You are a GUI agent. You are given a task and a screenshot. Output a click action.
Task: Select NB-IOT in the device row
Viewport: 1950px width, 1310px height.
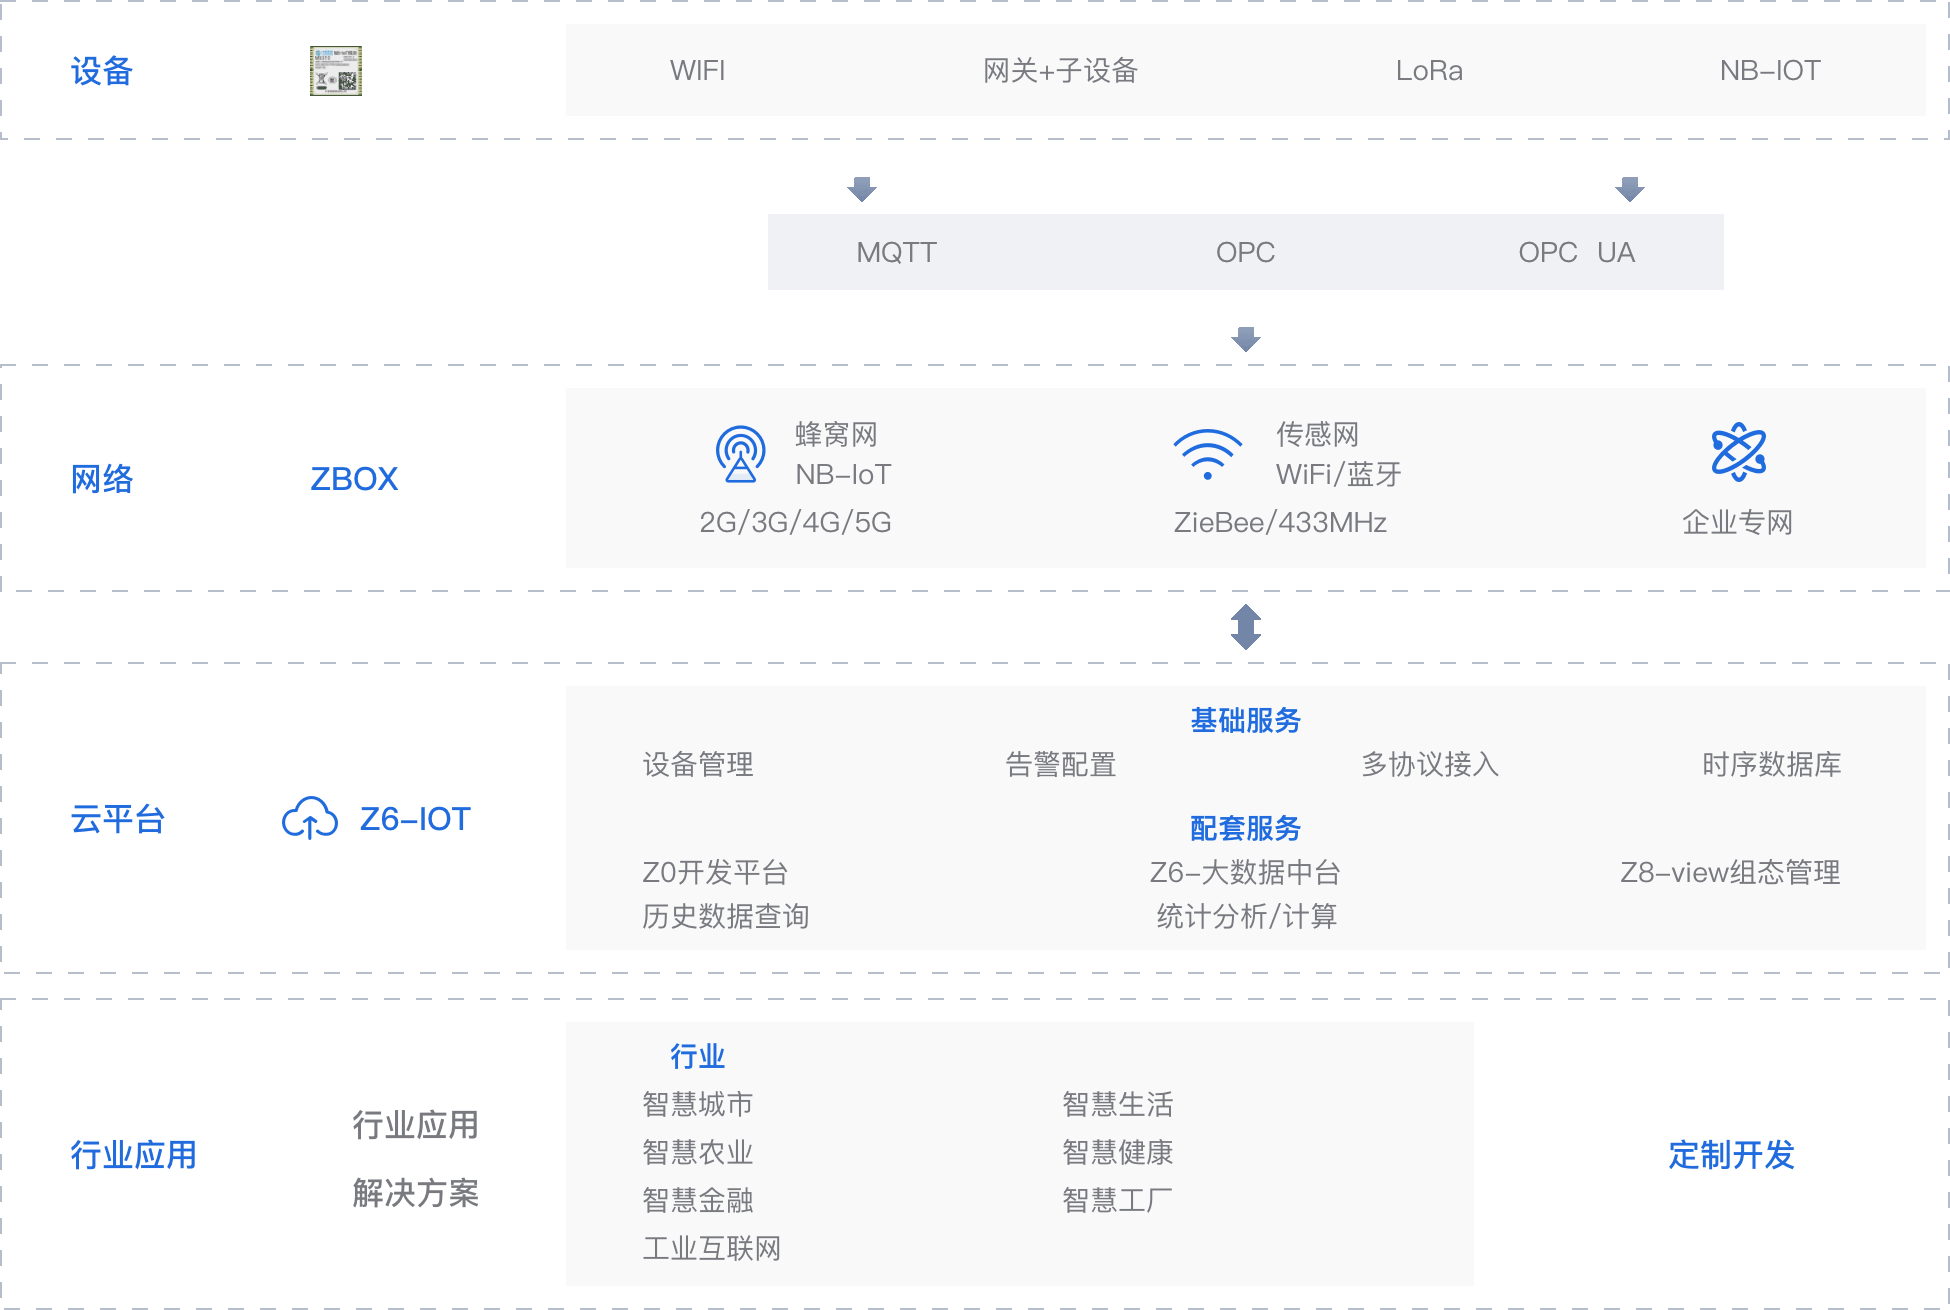pyautogui.click(x=1770, y=71)
